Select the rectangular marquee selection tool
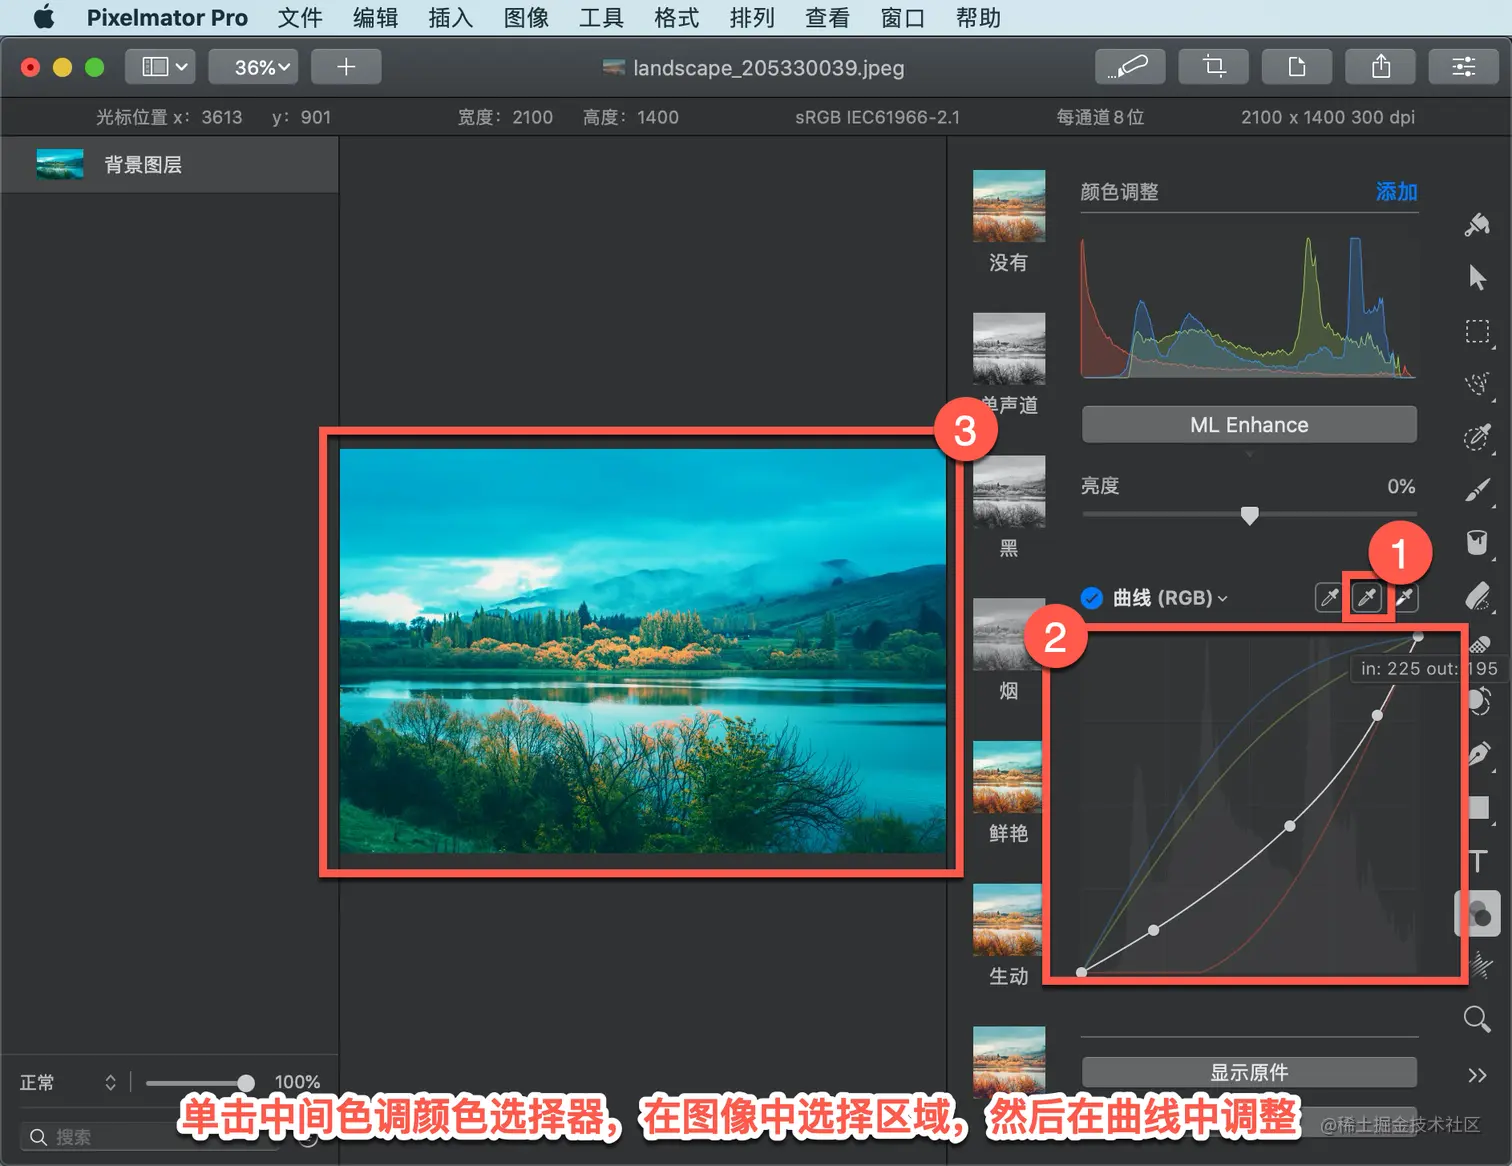The image size is (1512, 1166). [x=1477, y=331]
